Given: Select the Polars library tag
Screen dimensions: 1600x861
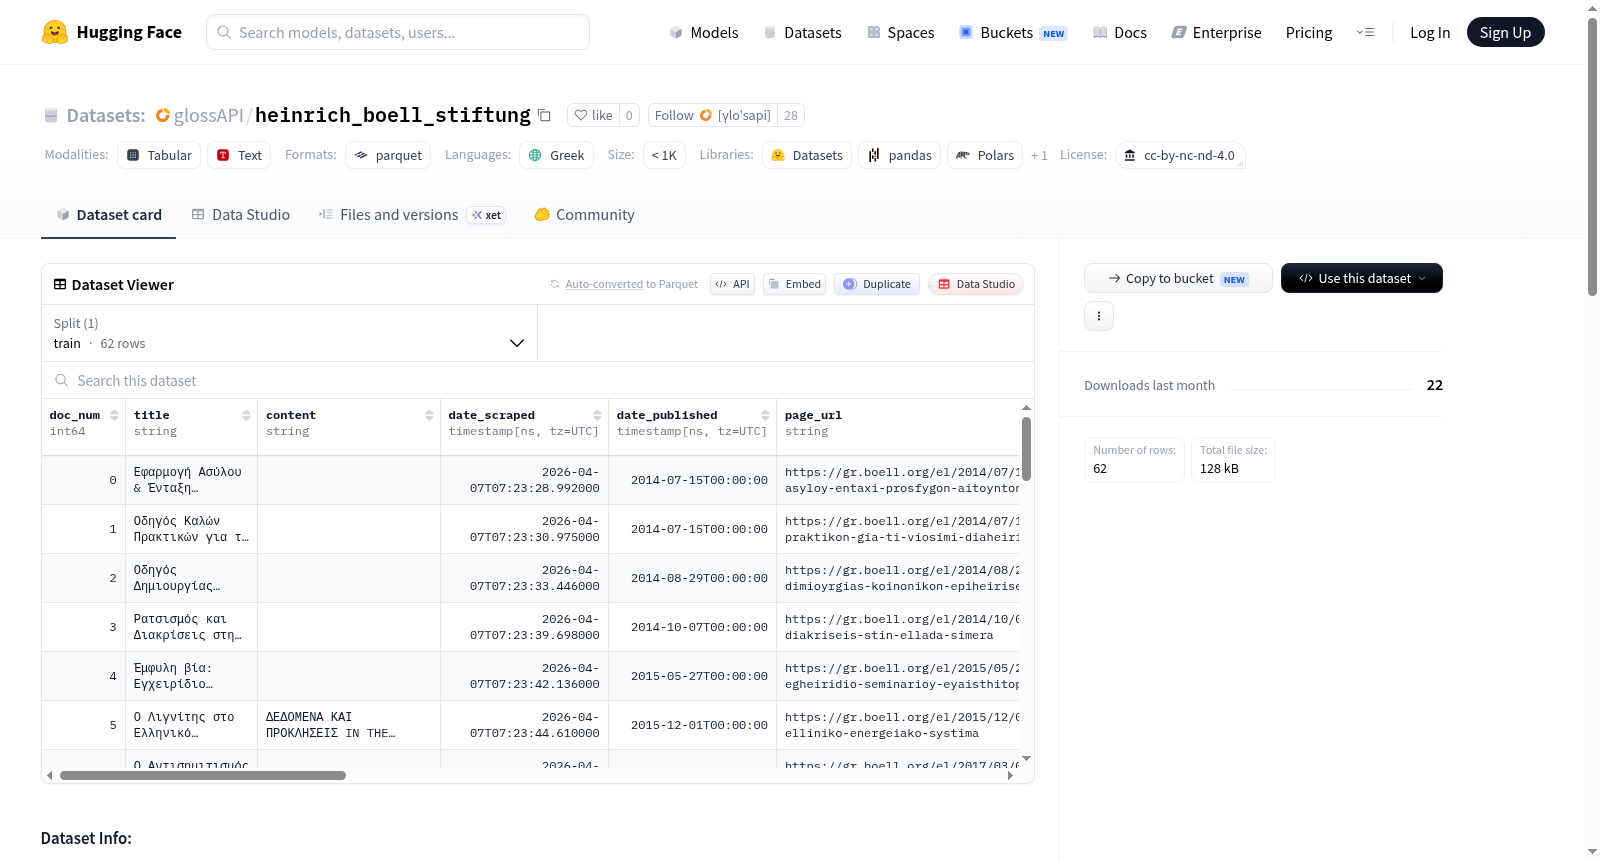Looking at the screenshot, I should pos(985,155).
